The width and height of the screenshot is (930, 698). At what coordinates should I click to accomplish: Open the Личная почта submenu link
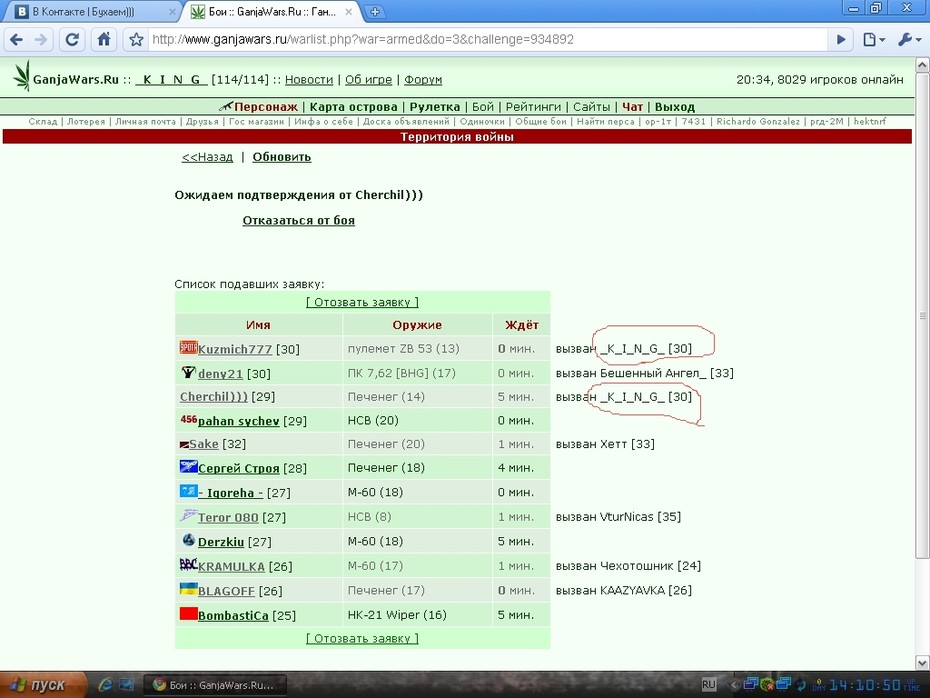point(145,122)
